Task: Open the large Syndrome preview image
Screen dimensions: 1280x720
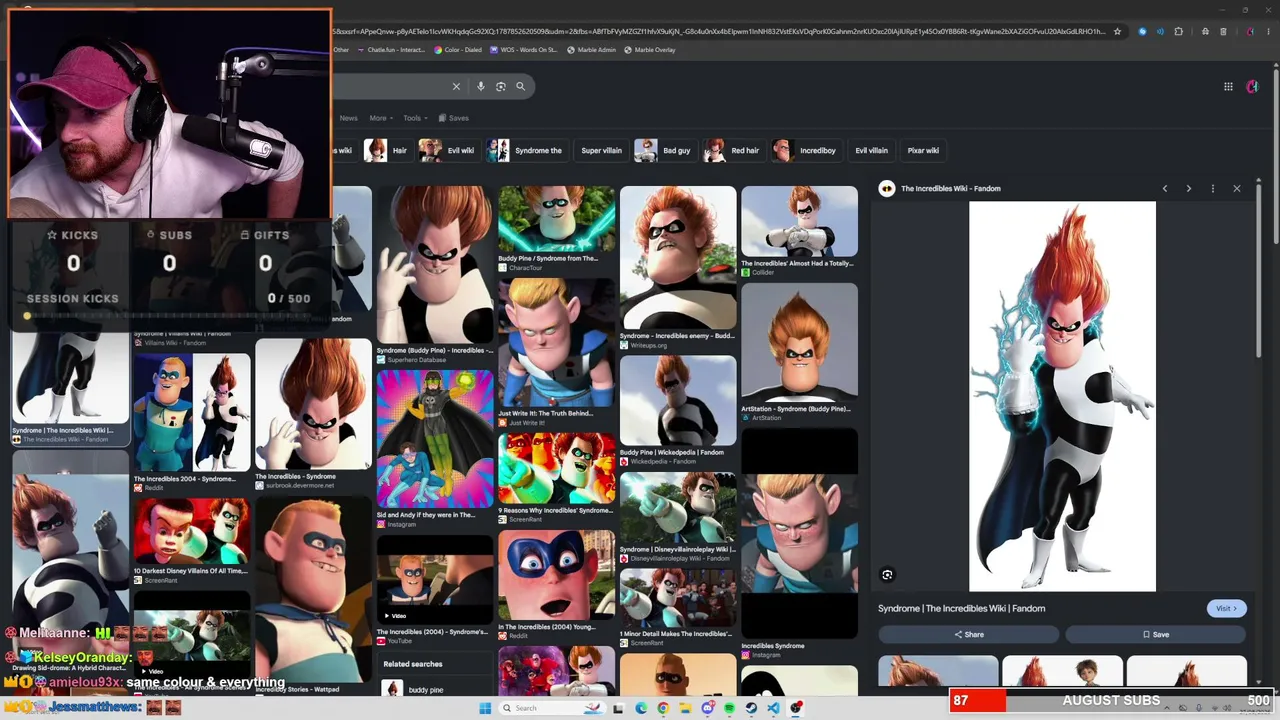Action: point(1062,397)
